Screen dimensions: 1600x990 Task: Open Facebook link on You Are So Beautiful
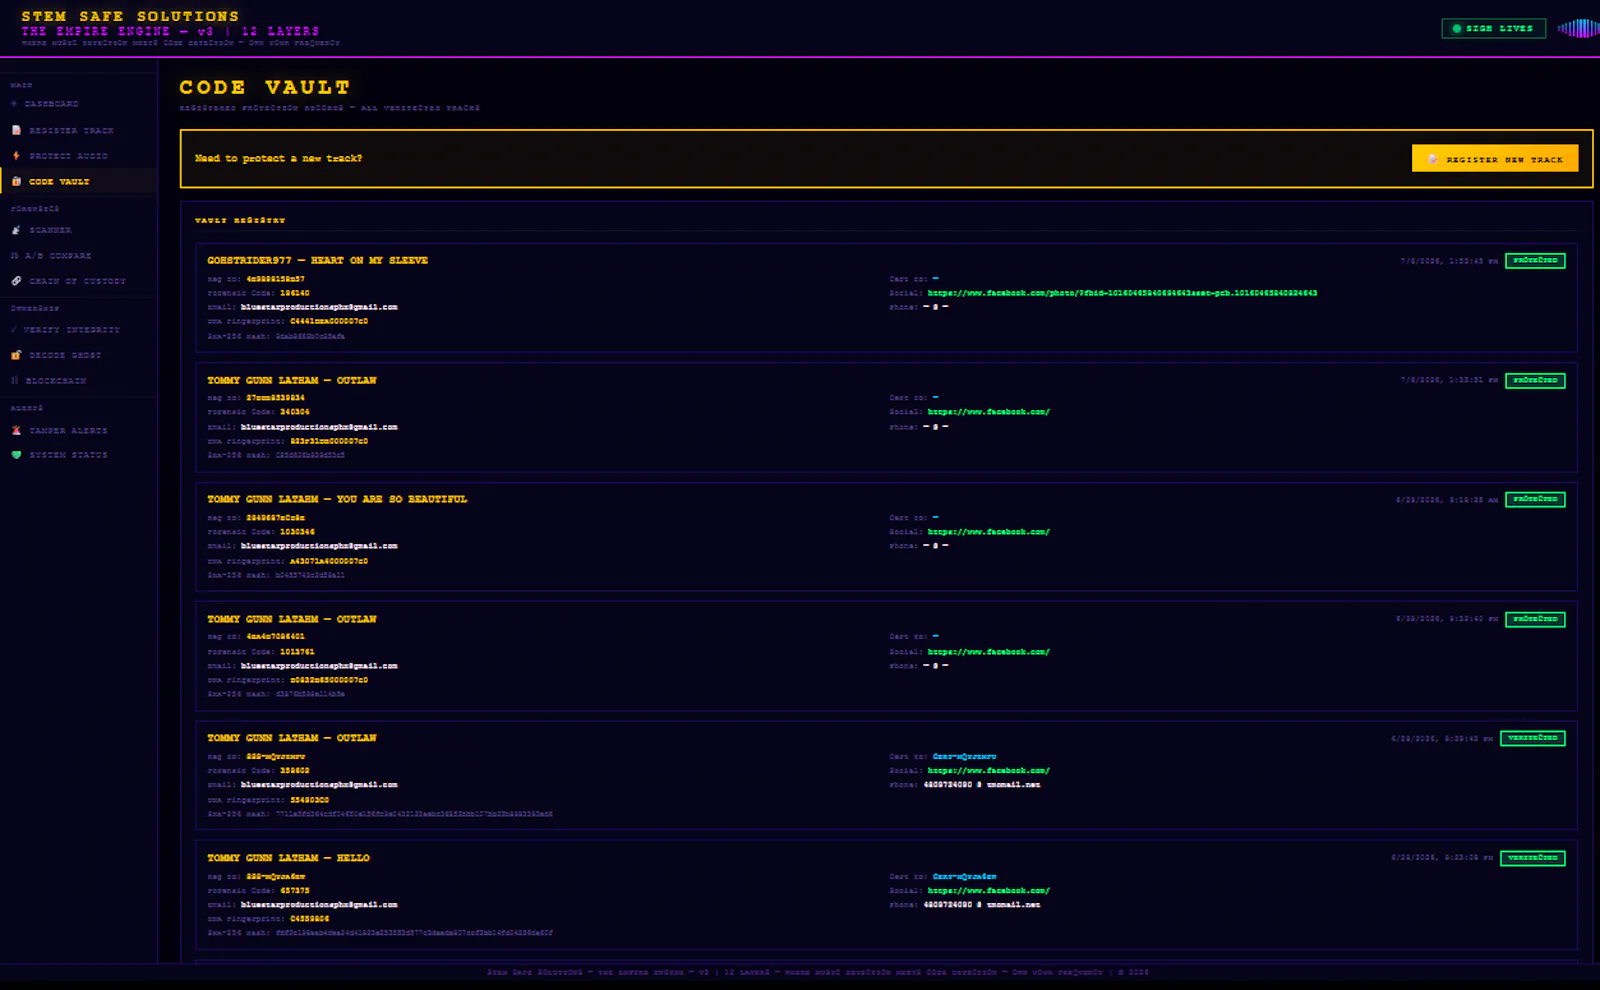[988, 532]
